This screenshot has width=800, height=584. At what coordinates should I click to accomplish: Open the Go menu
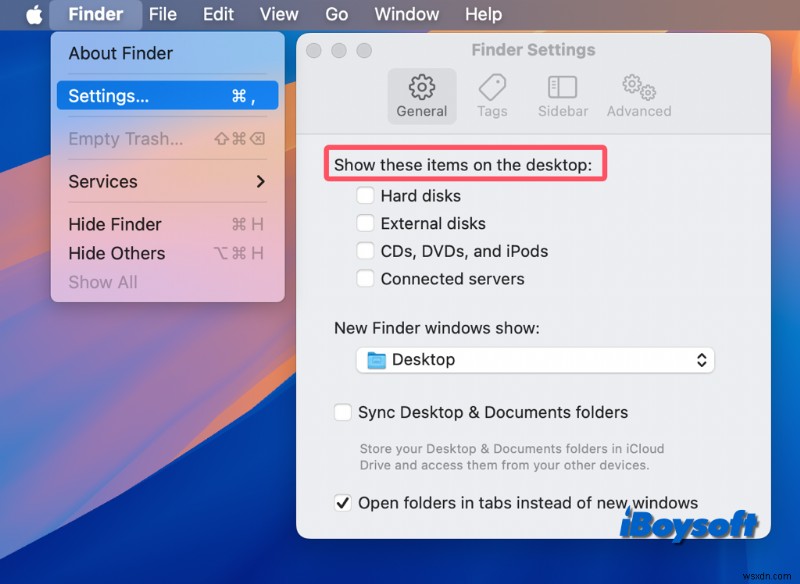point(337,14)
